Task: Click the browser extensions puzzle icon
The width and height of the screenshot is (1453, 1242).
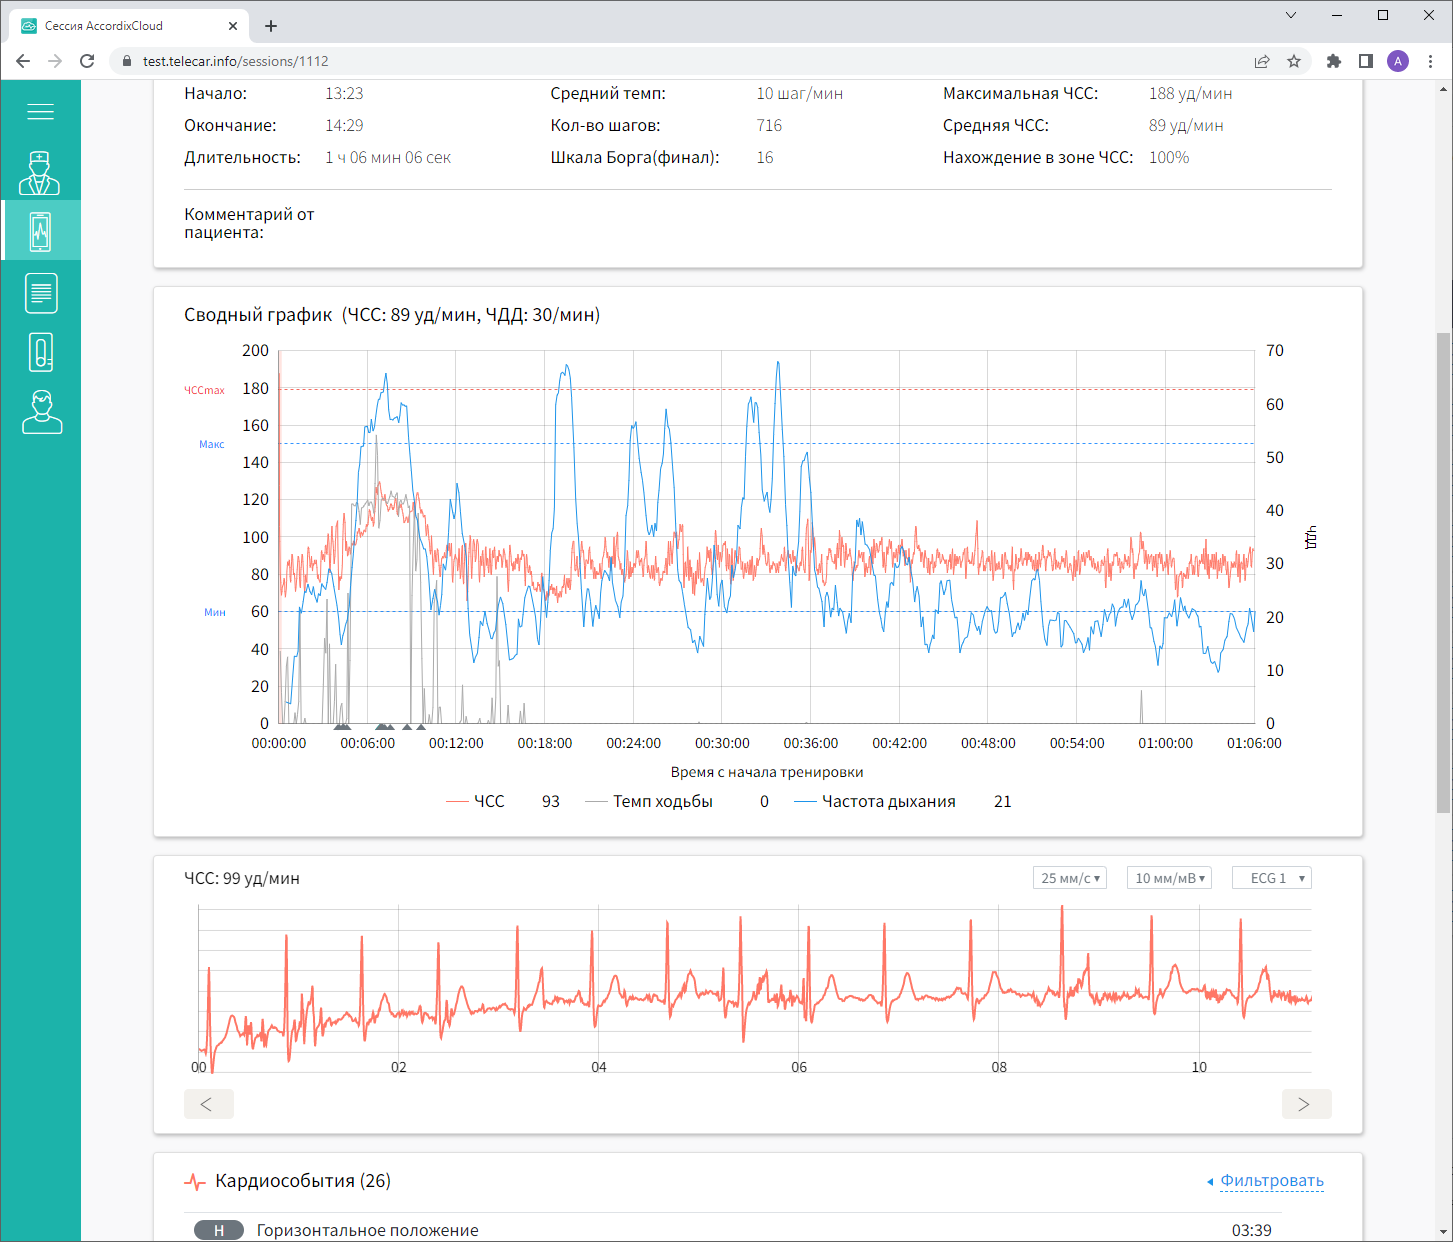Action: pos(1333,61)
